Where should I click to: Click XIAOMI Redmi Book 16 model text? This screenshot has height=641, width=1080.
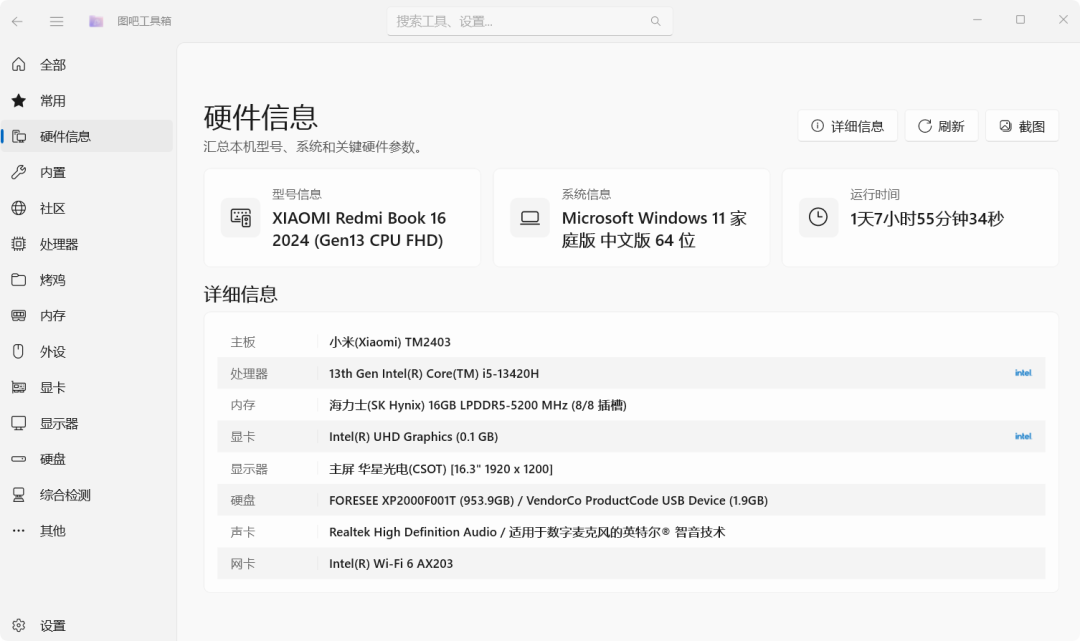tap(359, 229)
